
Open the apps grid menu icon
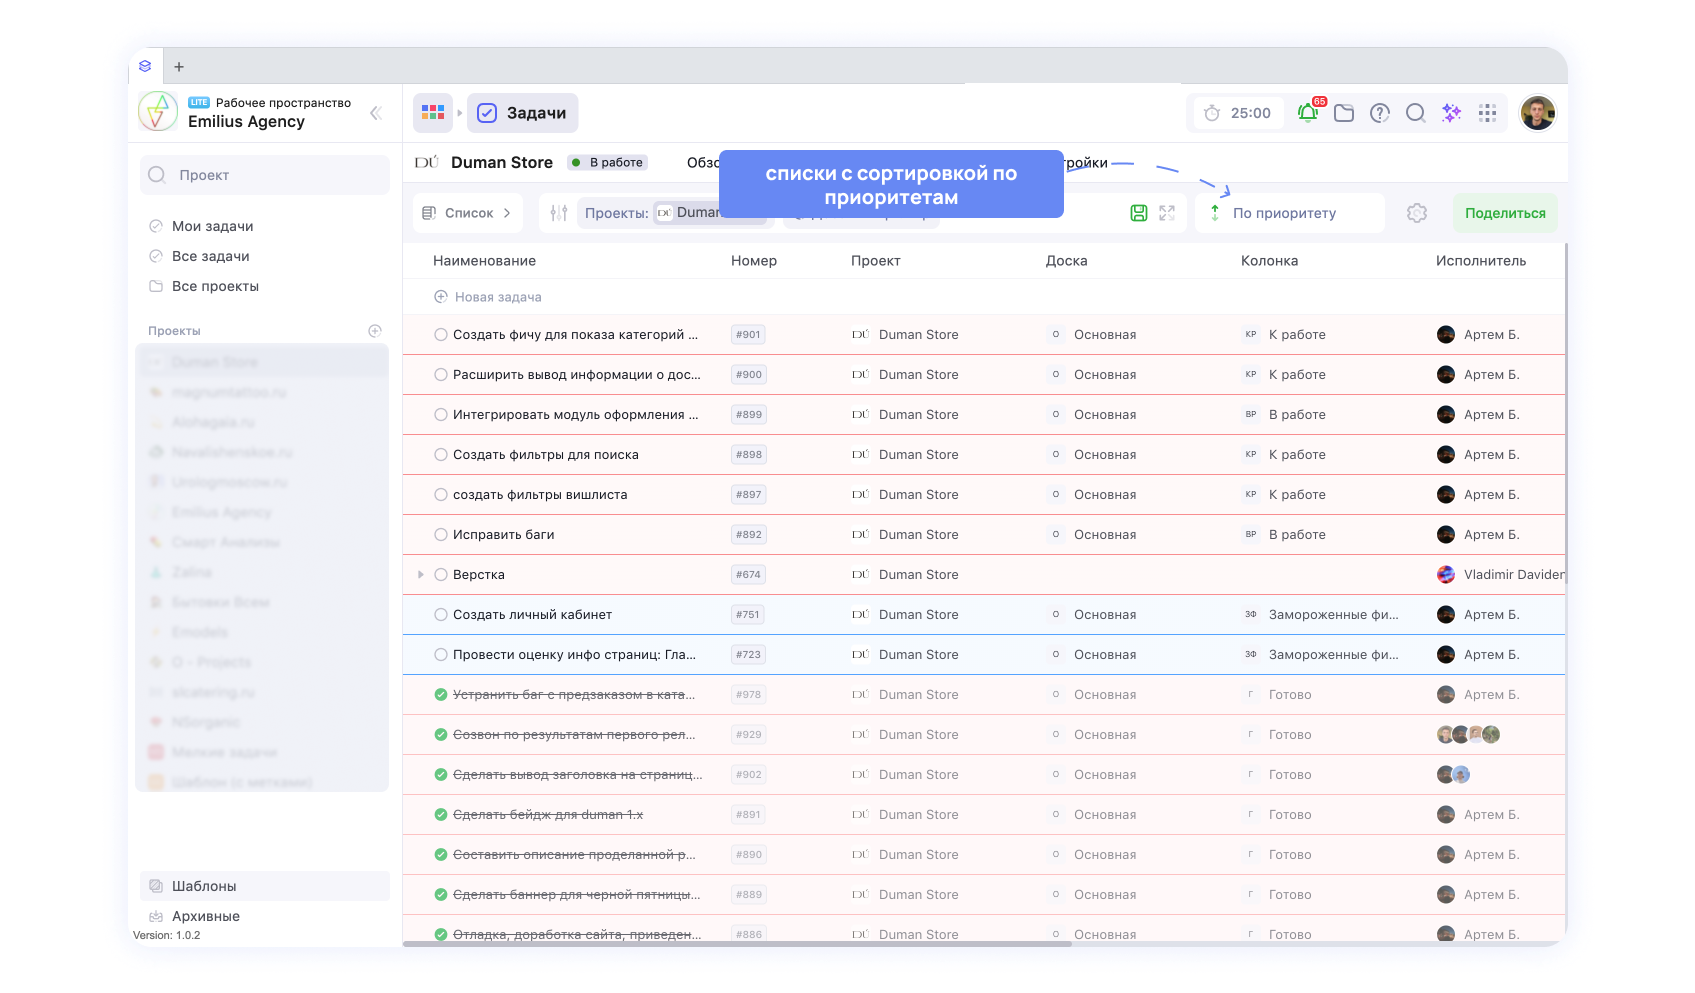[x=1487, y=113]
